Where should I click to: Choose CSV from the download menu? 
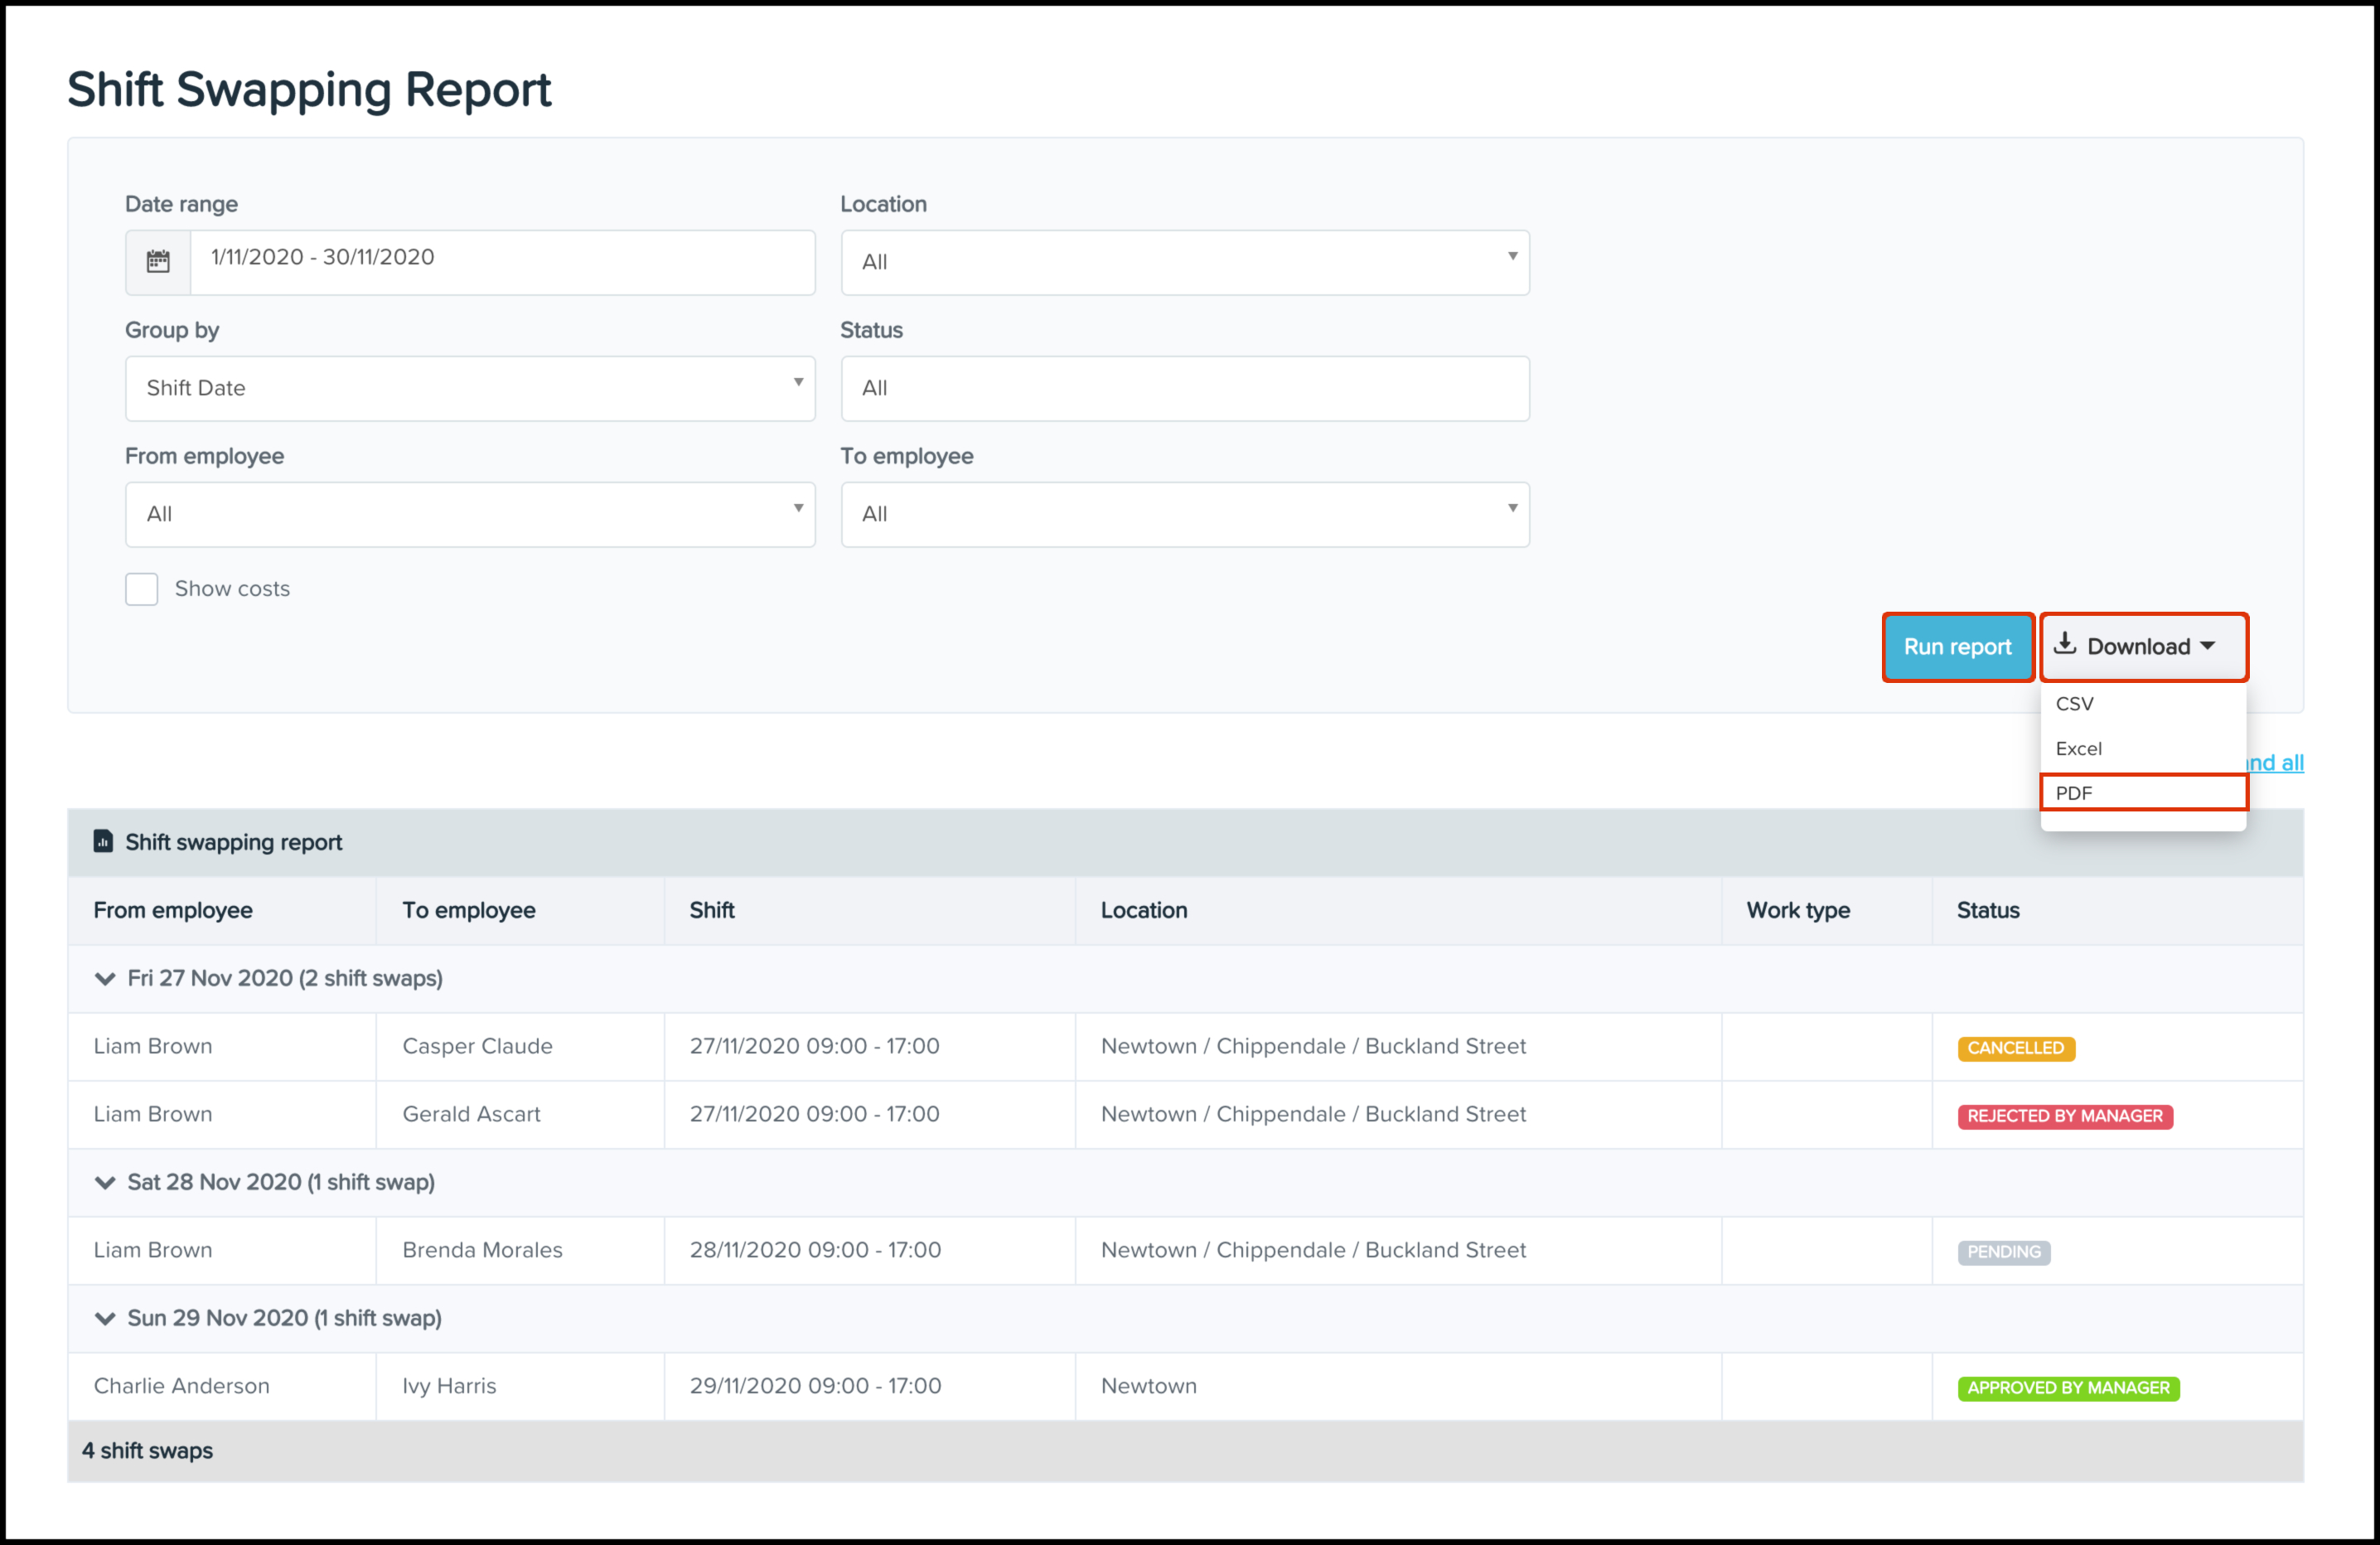coord(2075,703)
